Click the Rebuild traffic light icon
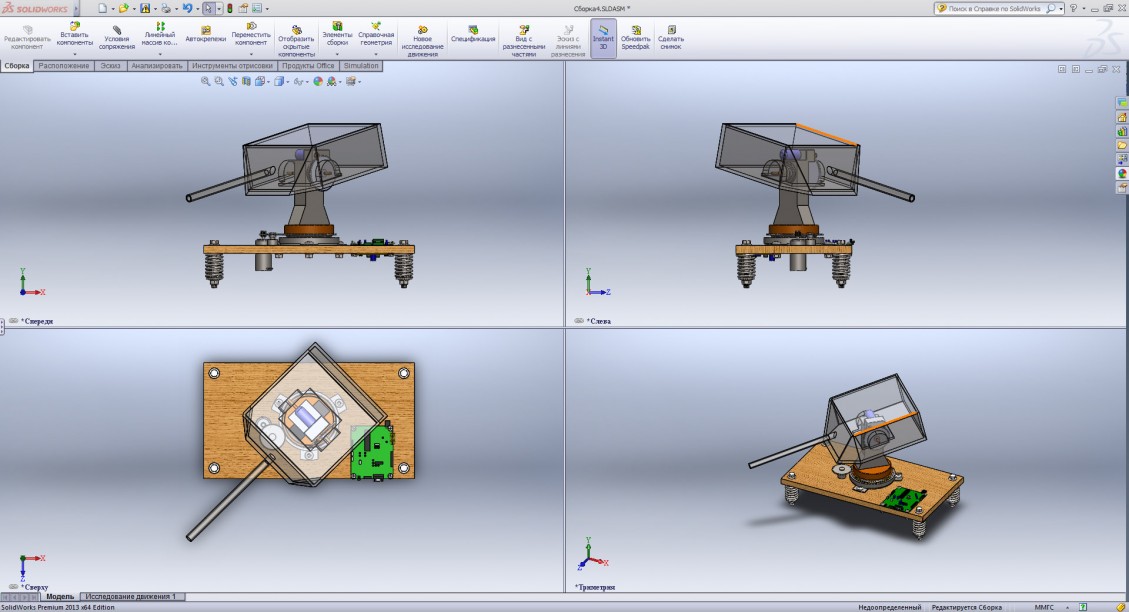This screenshot has width=1129, height=612. [230, 9]
